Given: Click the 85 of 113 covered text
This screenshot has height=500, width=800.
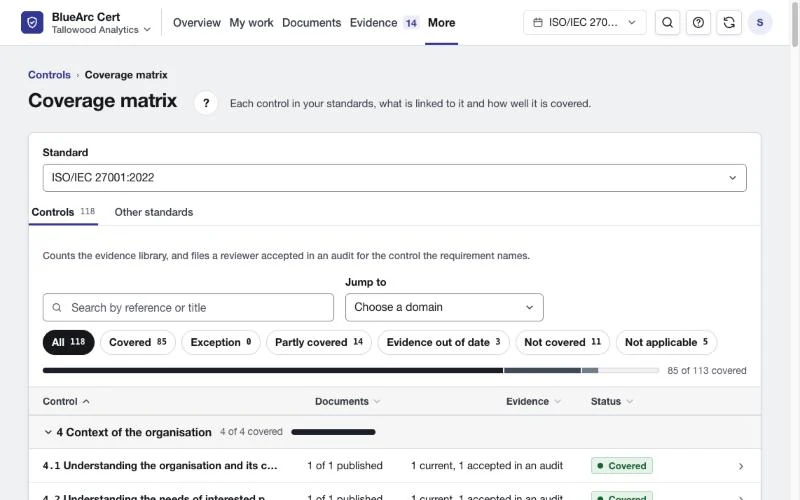Looking at the screenshot, I should tap(707, 370).
